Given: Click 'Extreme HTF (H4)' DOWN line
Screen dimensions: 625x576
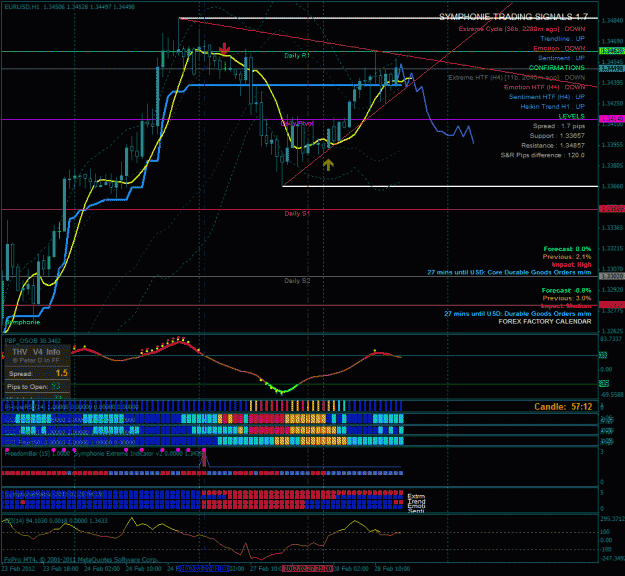Looking at the screenshot, I should tap(517, 77).
